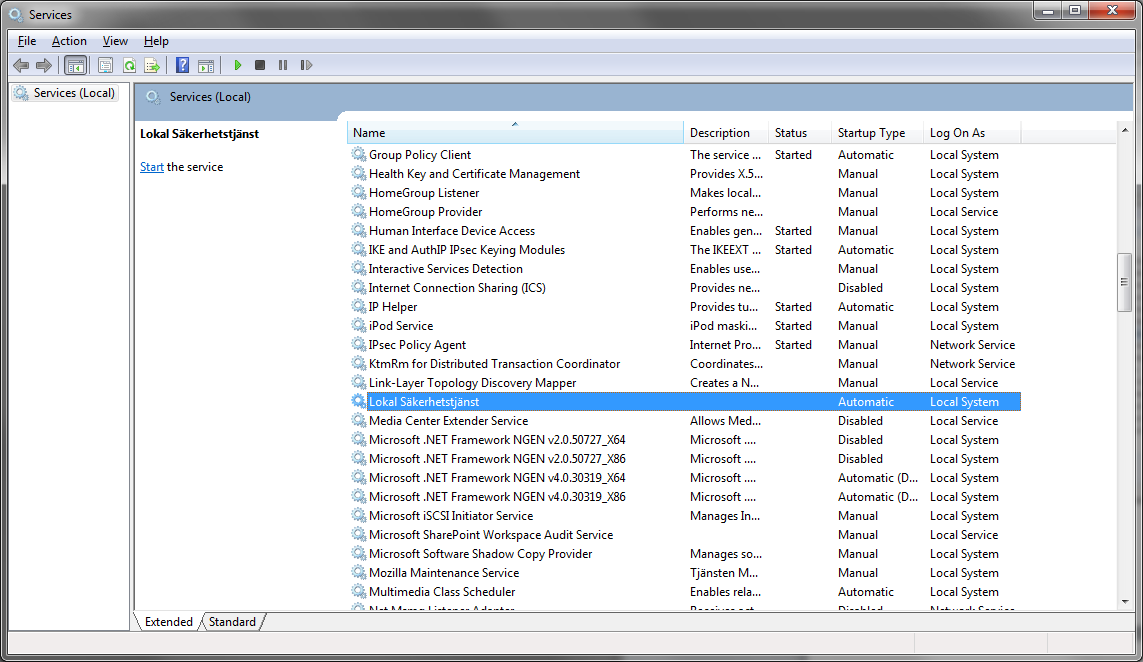Click the vertical scrollbar thumb
Viewport: 1143px width, 662px height.
pos(1124,282)
